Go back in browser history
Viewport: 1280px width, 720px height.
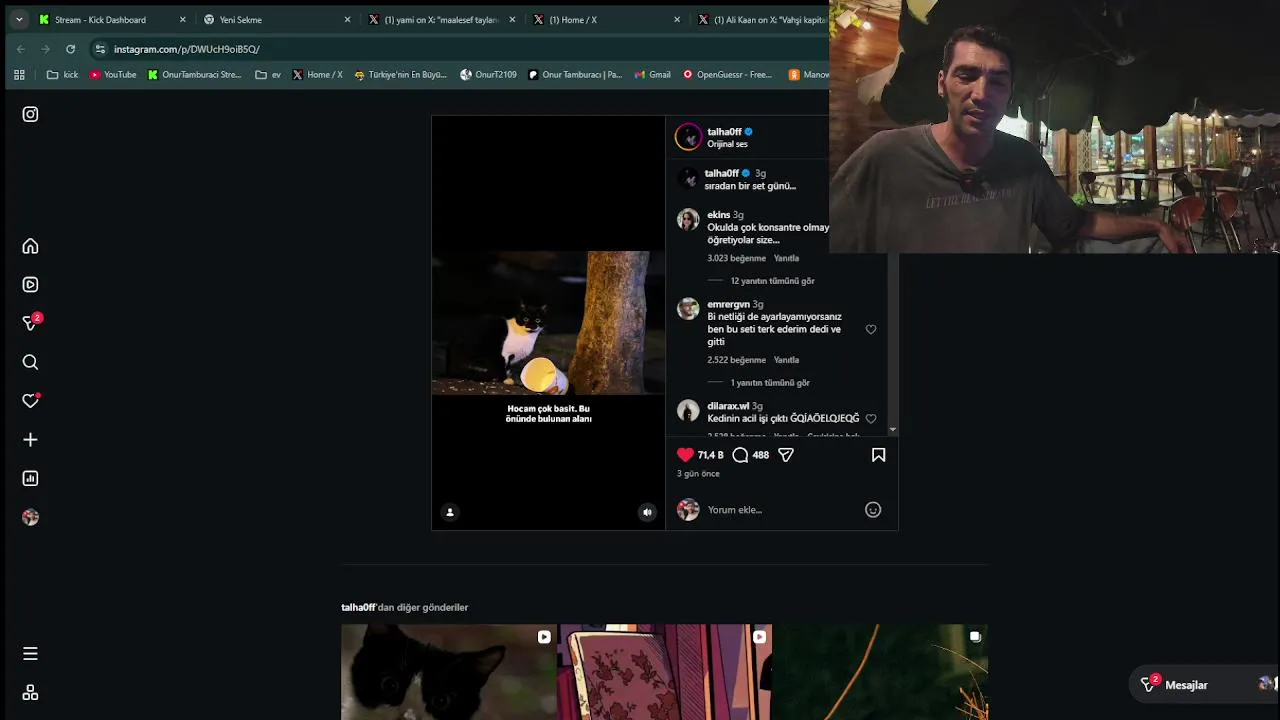coord(21,49)
